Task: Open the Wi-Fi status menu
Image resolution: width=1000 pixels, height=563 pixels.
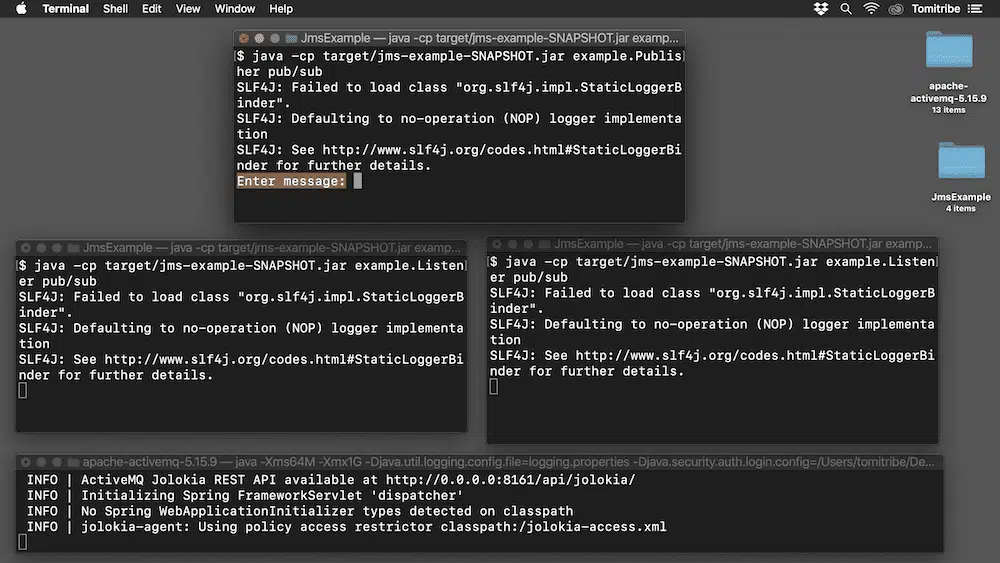Action: [871, 9]
